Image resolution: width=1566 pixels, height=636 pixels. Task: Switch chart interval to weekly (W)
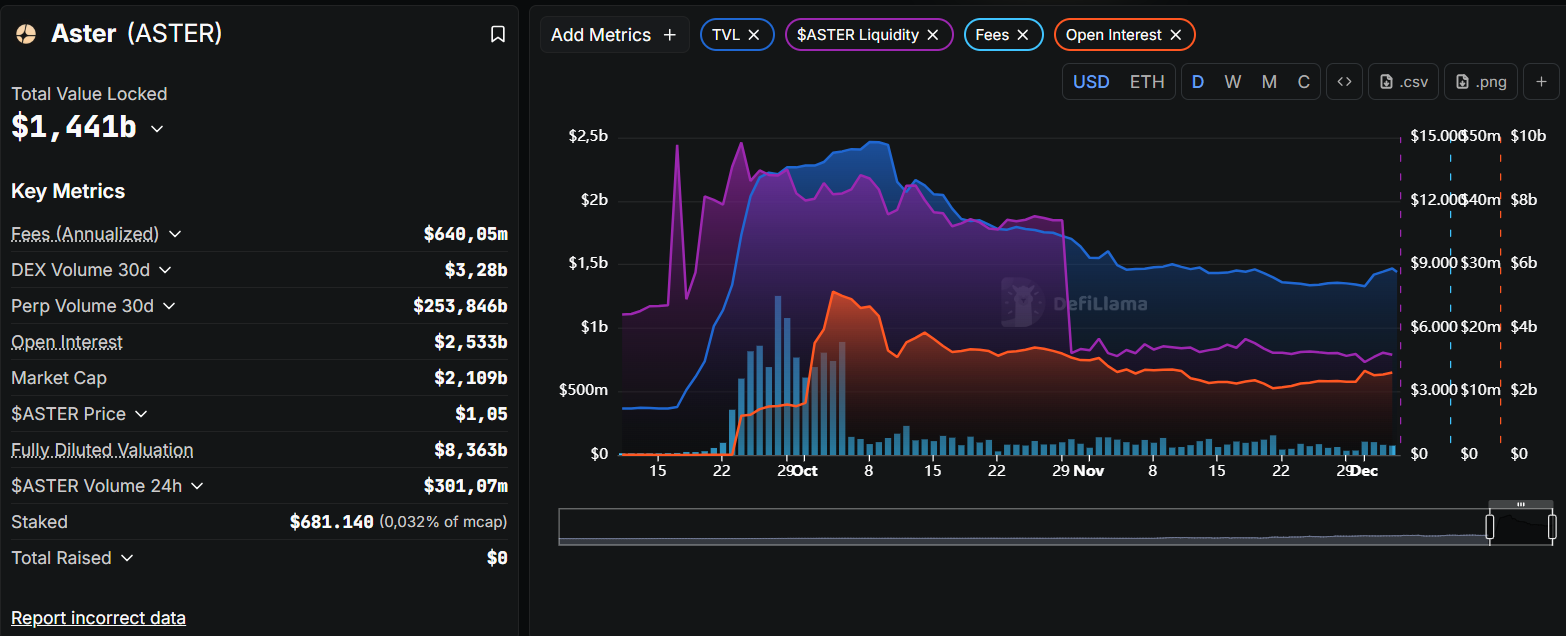1232,82
